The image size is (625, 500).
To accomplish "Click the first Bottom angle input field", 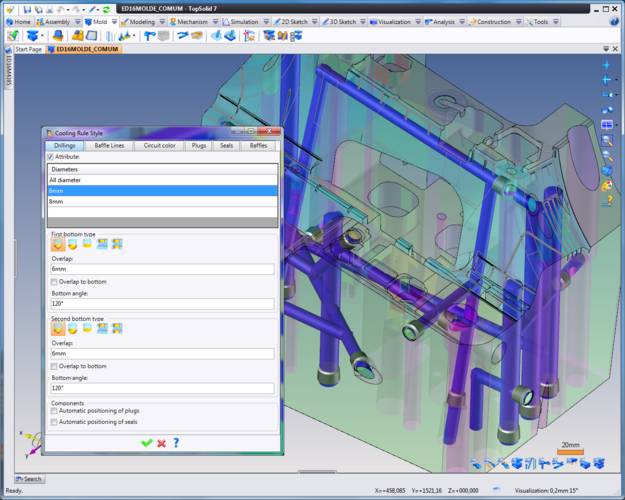I will (x=162, y=304).
